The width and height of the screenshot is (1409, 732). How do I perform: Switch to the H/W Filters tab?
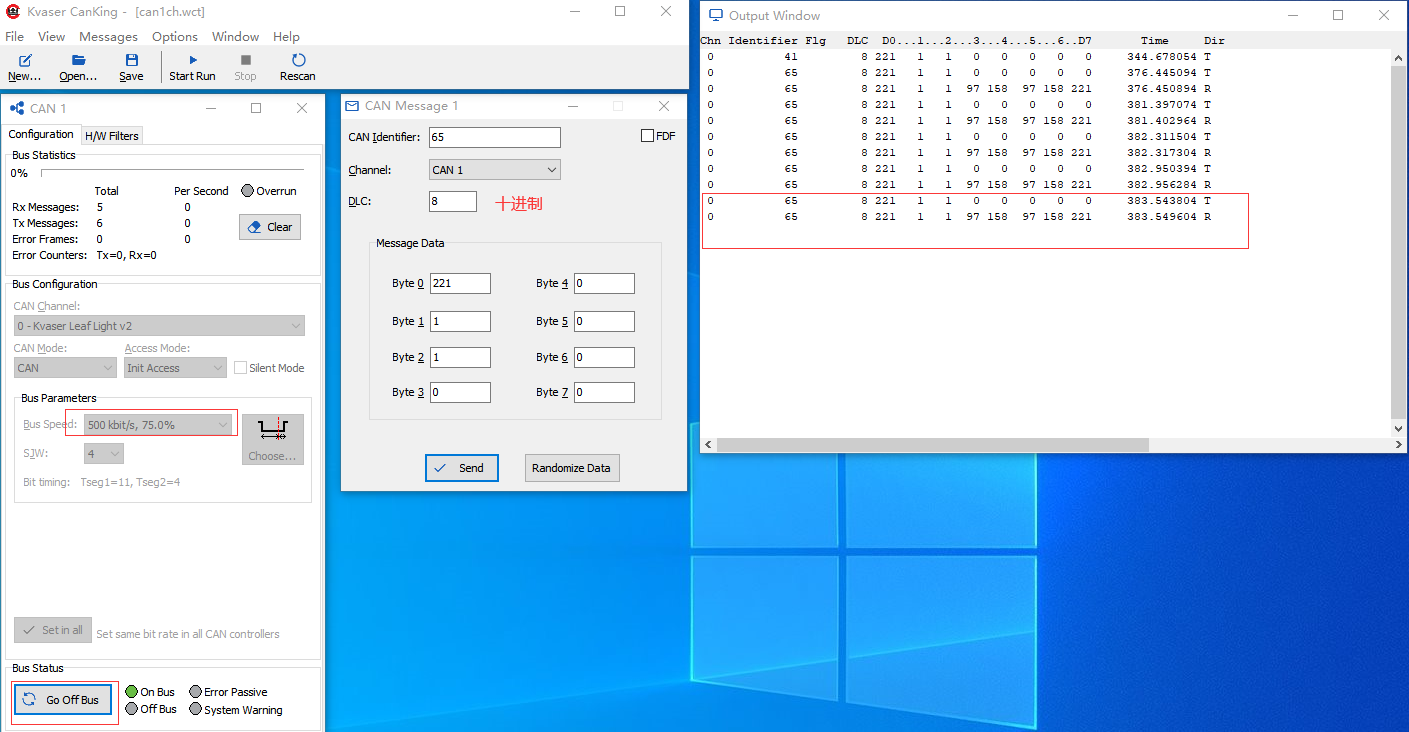(111, 135)
